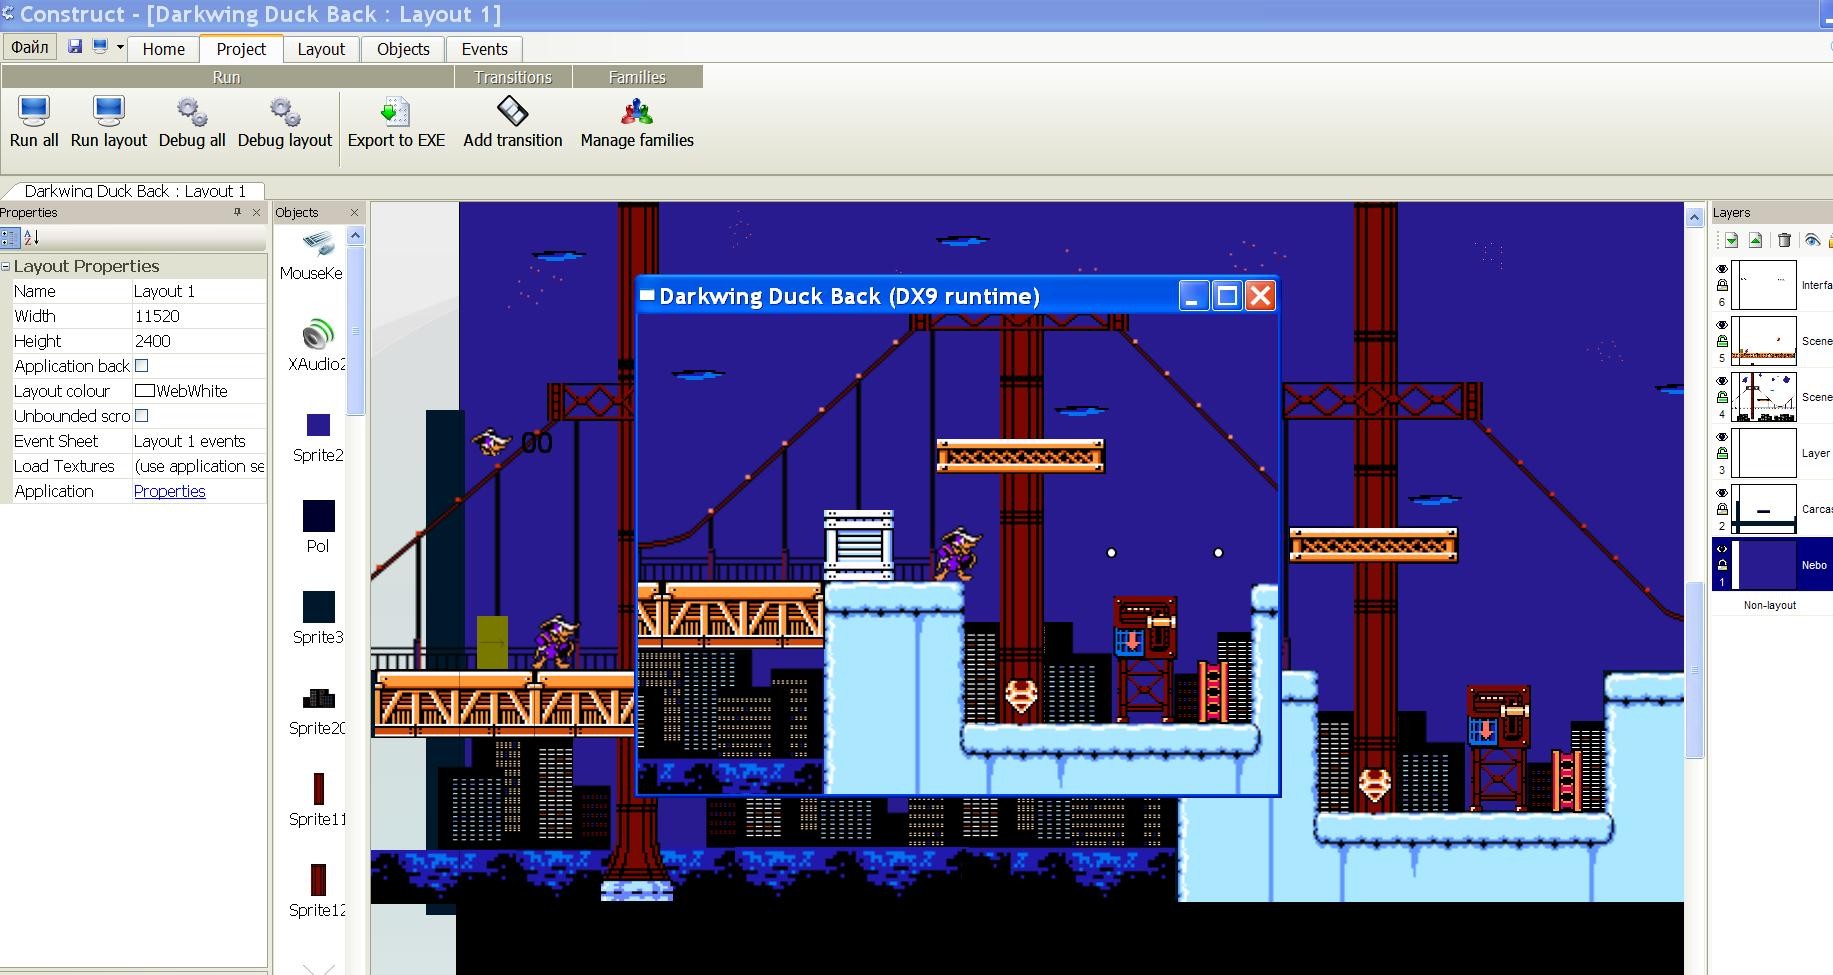1833x975 pixels.
Task: Collapse the Layout Properties section
Action: pyautogui.click(x=6, y=266)
